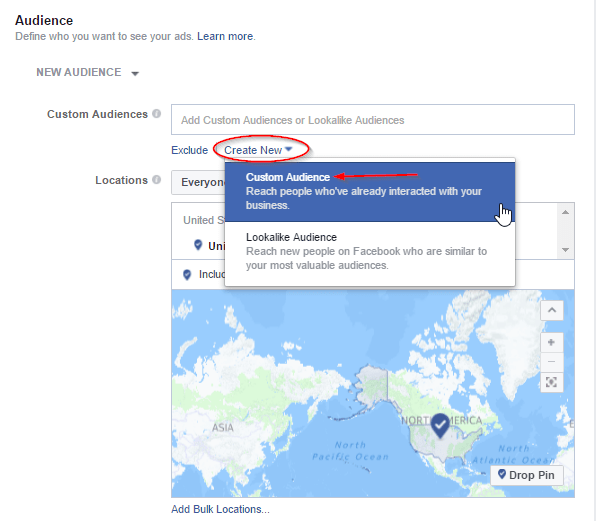Viewport: 596px width, 521px height.
Task: Zoom in the map with plus icon
Action: [x=552, y=342]
